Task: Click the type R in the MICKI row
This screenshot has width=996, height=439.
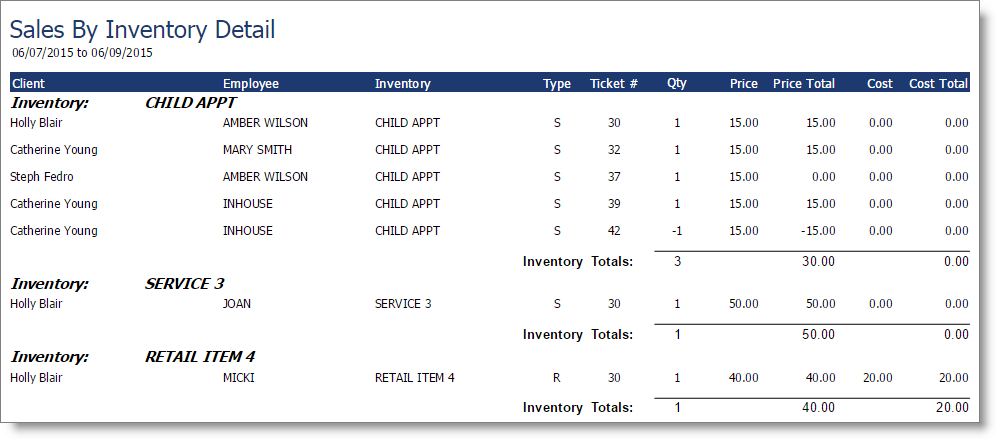Action: pos(556,377)
